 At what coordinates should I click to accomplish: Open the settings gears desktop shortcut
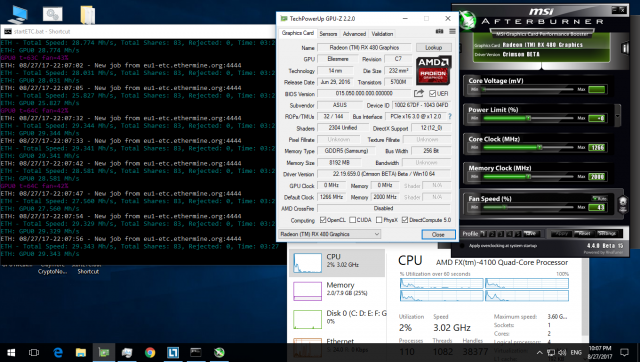[x=52, y=14]
